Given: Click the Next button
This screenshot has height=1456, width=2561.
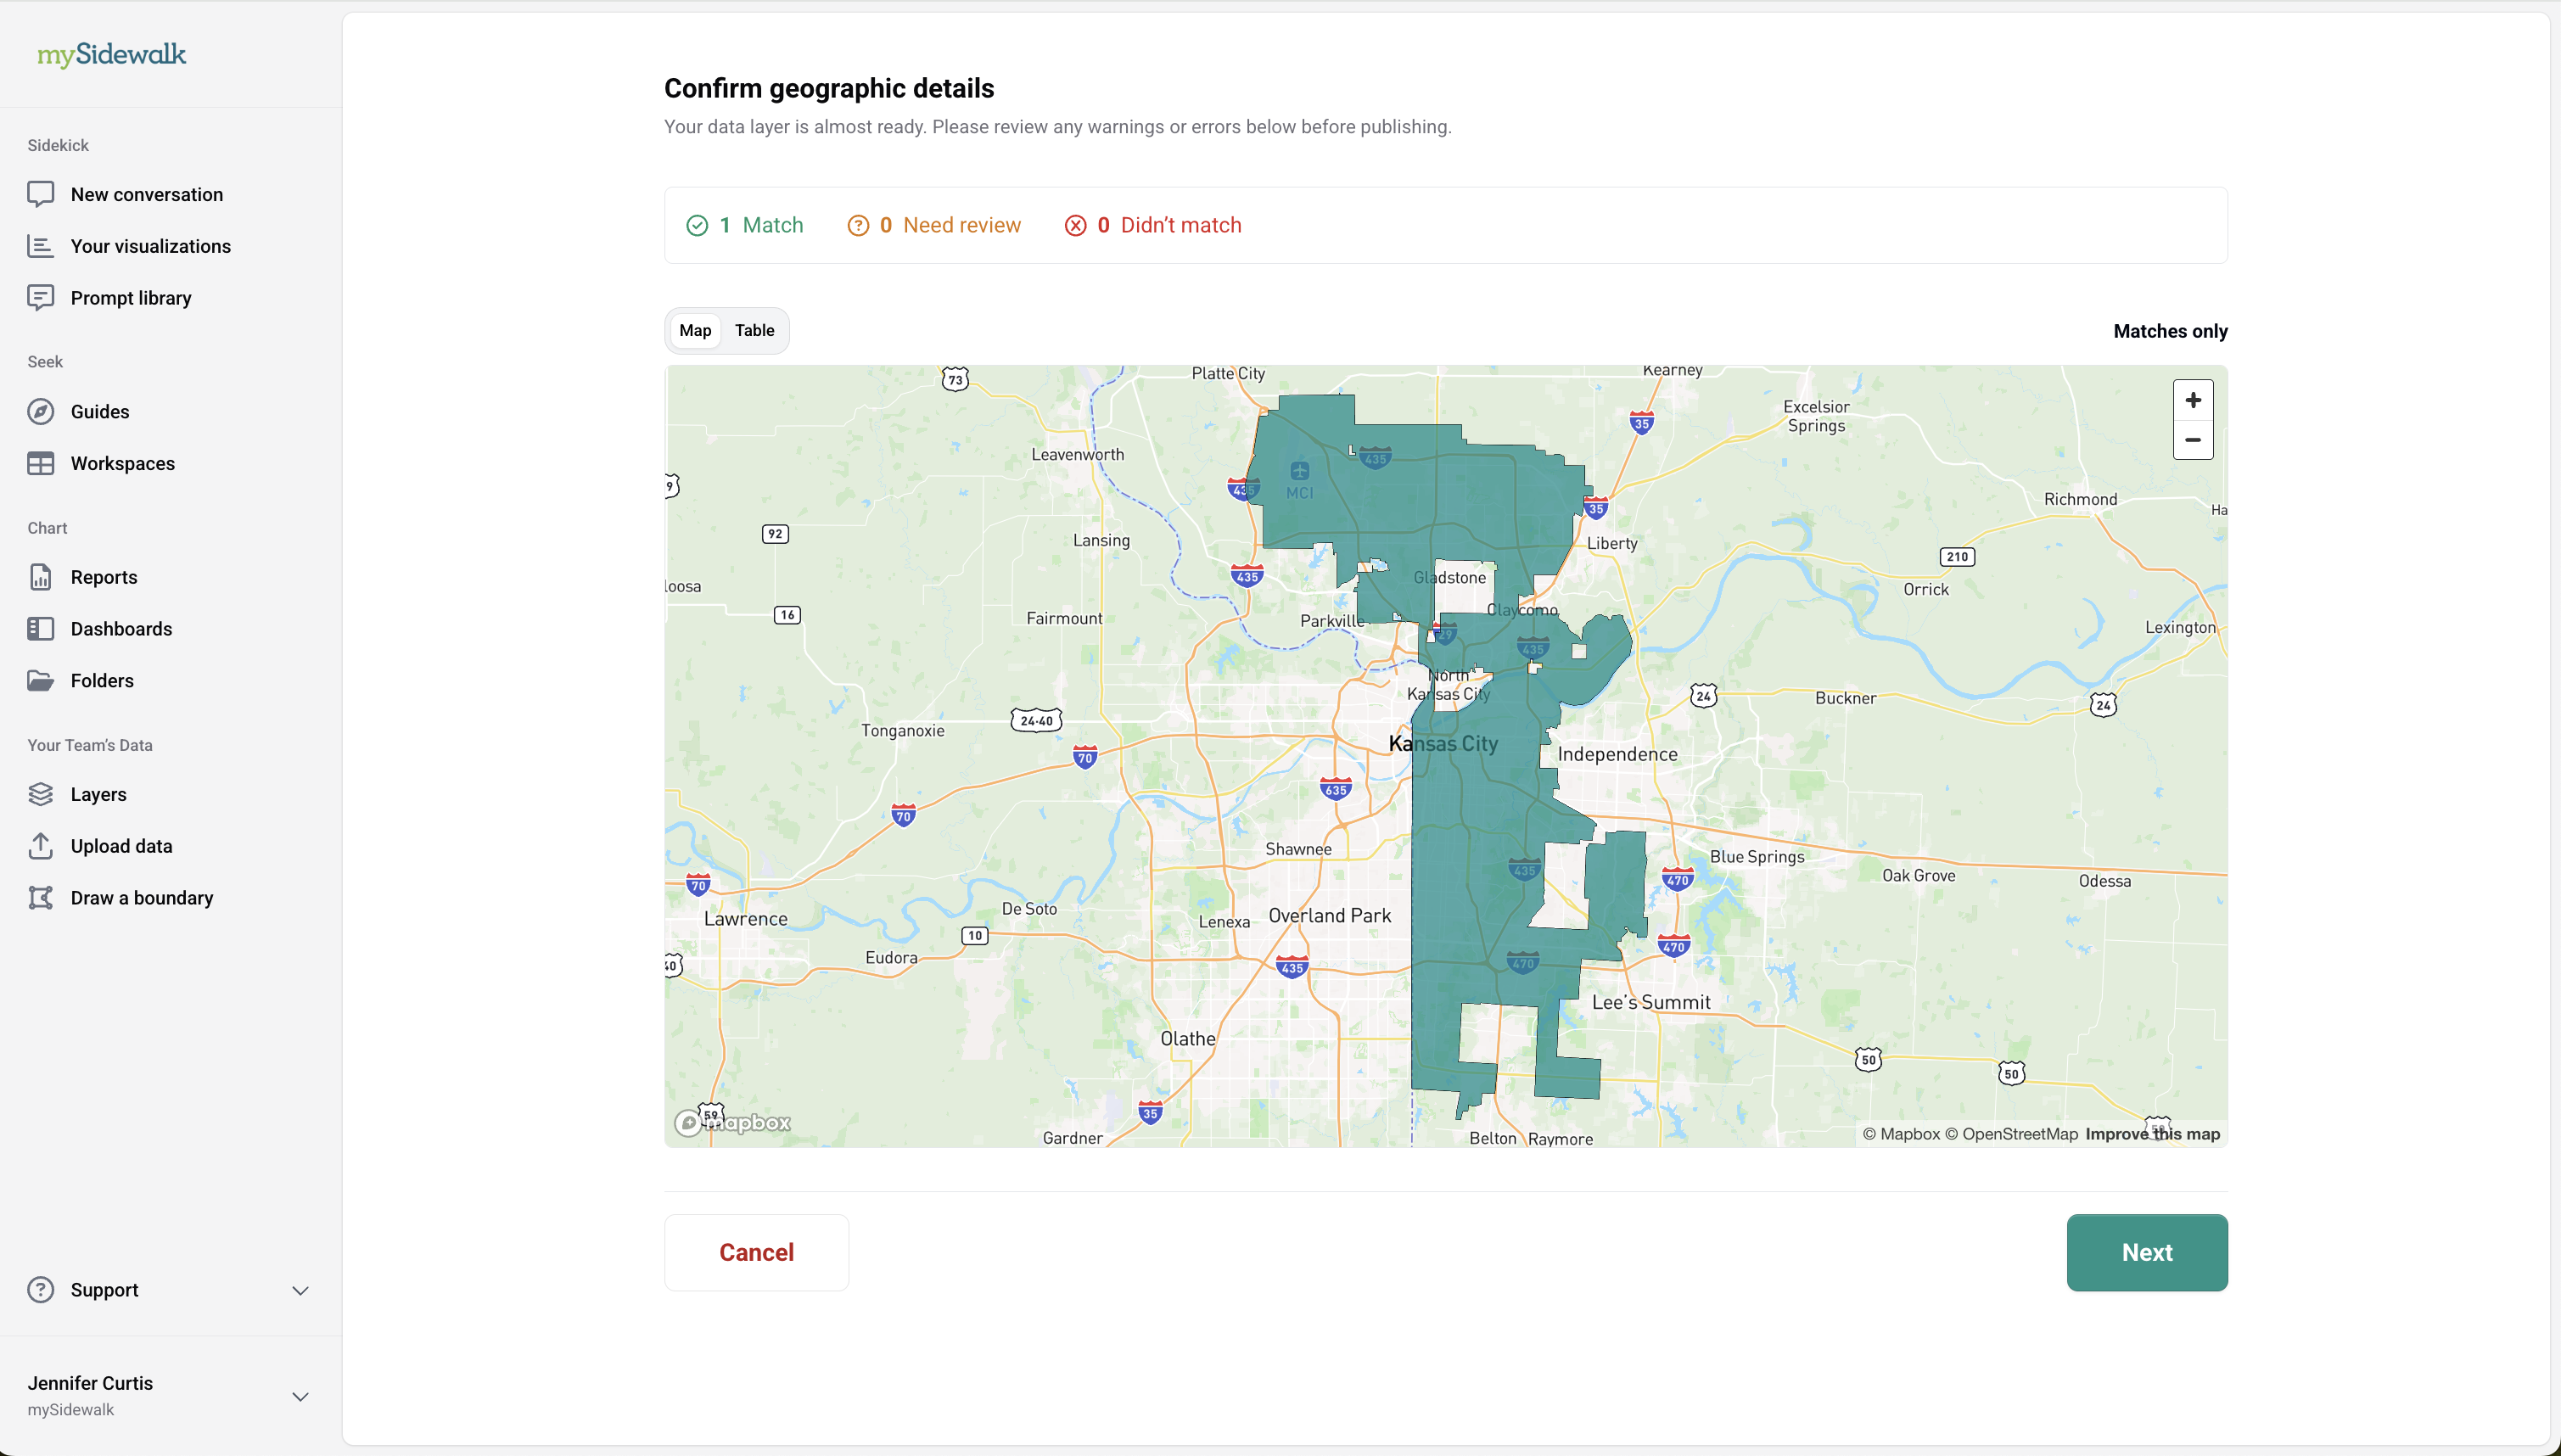Looking at the screenshot, I should (x=2146, y=1252).
